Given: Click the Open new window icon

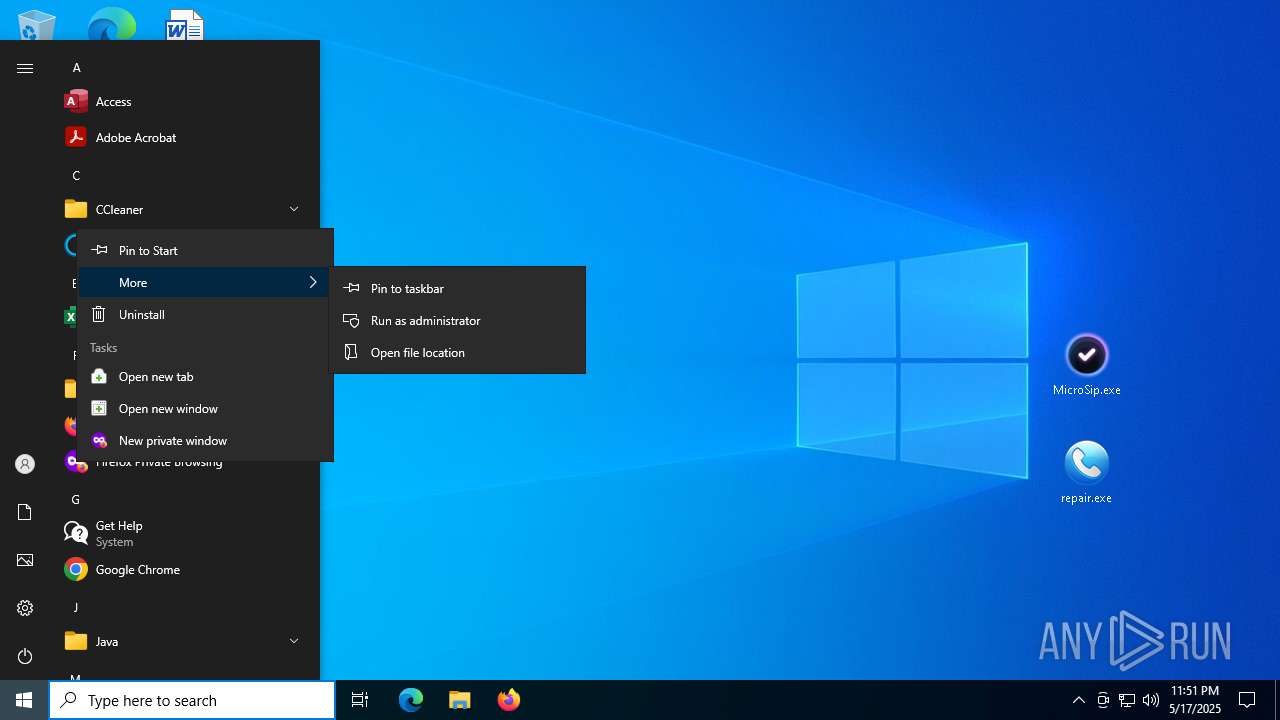Looking at the screenshot, I should 99,408.
